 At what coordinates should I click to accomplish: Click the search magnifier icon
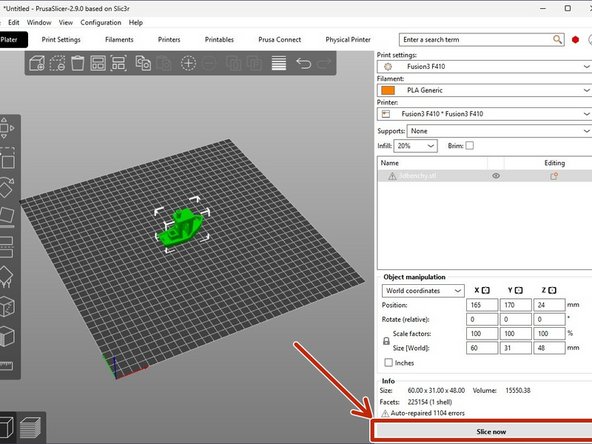pos(557,39)
